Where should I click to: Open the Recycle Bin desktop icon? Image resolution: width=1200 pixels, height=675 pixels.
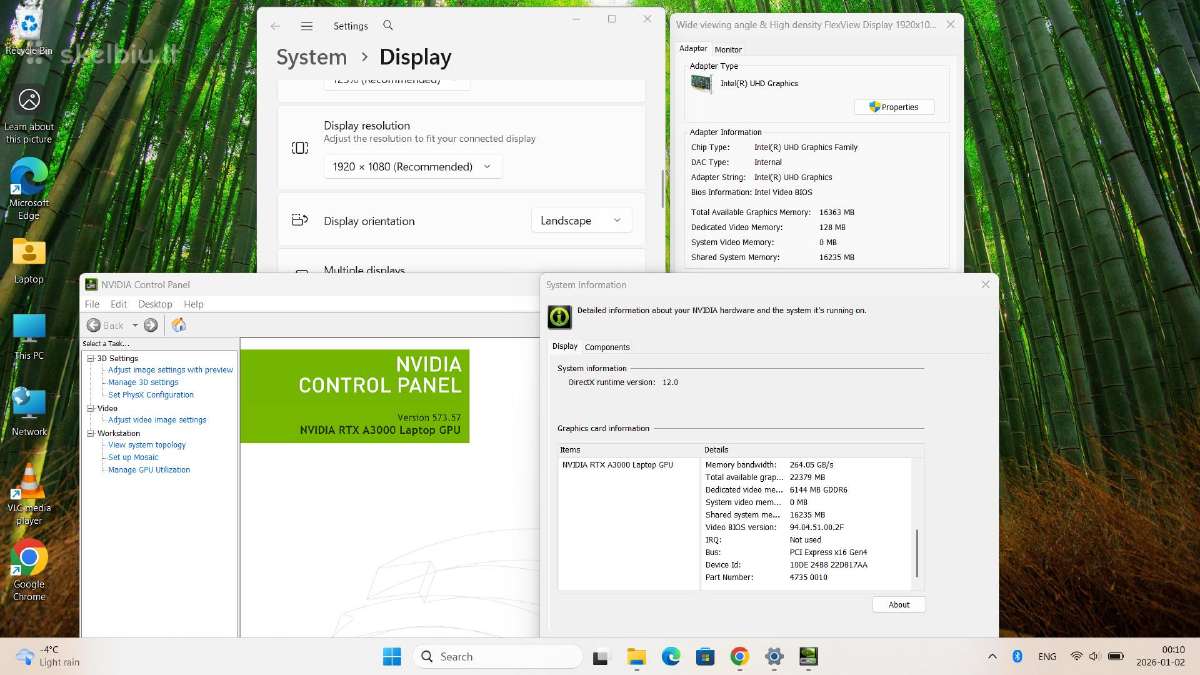coord(29,28)
